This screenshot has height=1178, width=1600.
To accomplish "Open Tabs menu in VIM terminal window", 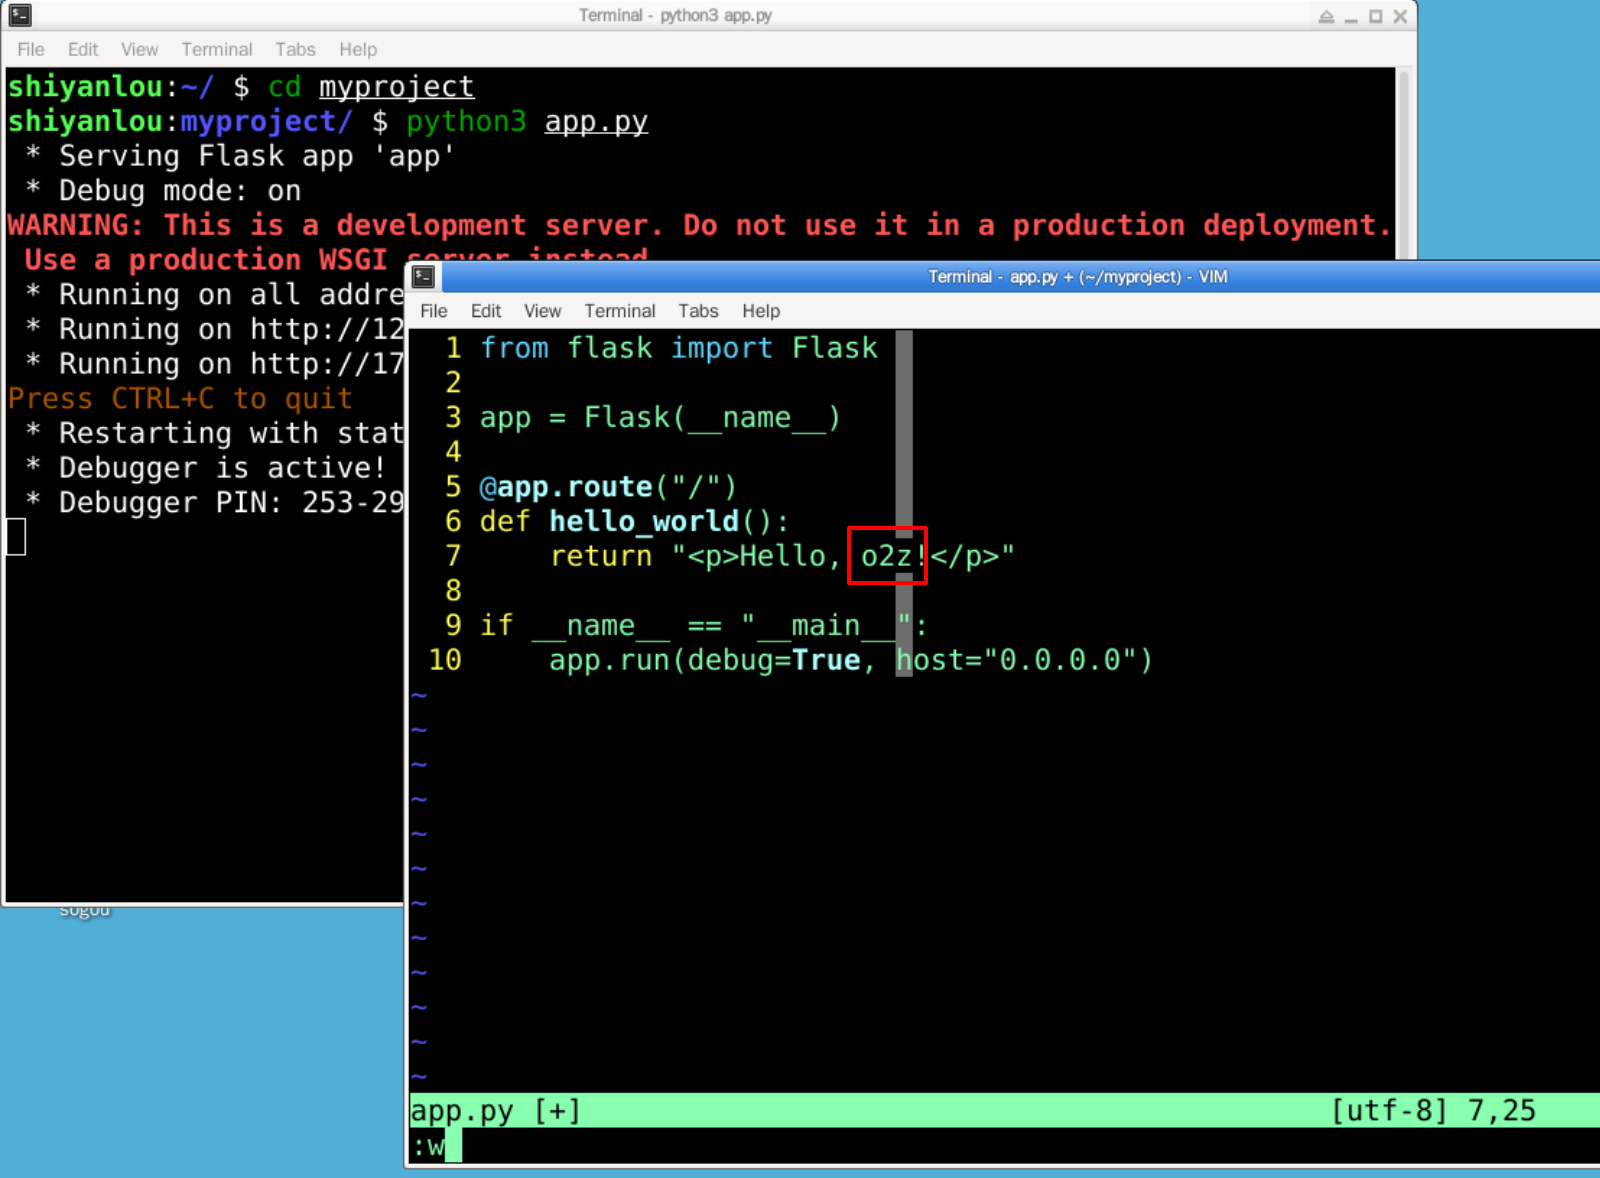I will pyautogui.click(x=698, y=311).
